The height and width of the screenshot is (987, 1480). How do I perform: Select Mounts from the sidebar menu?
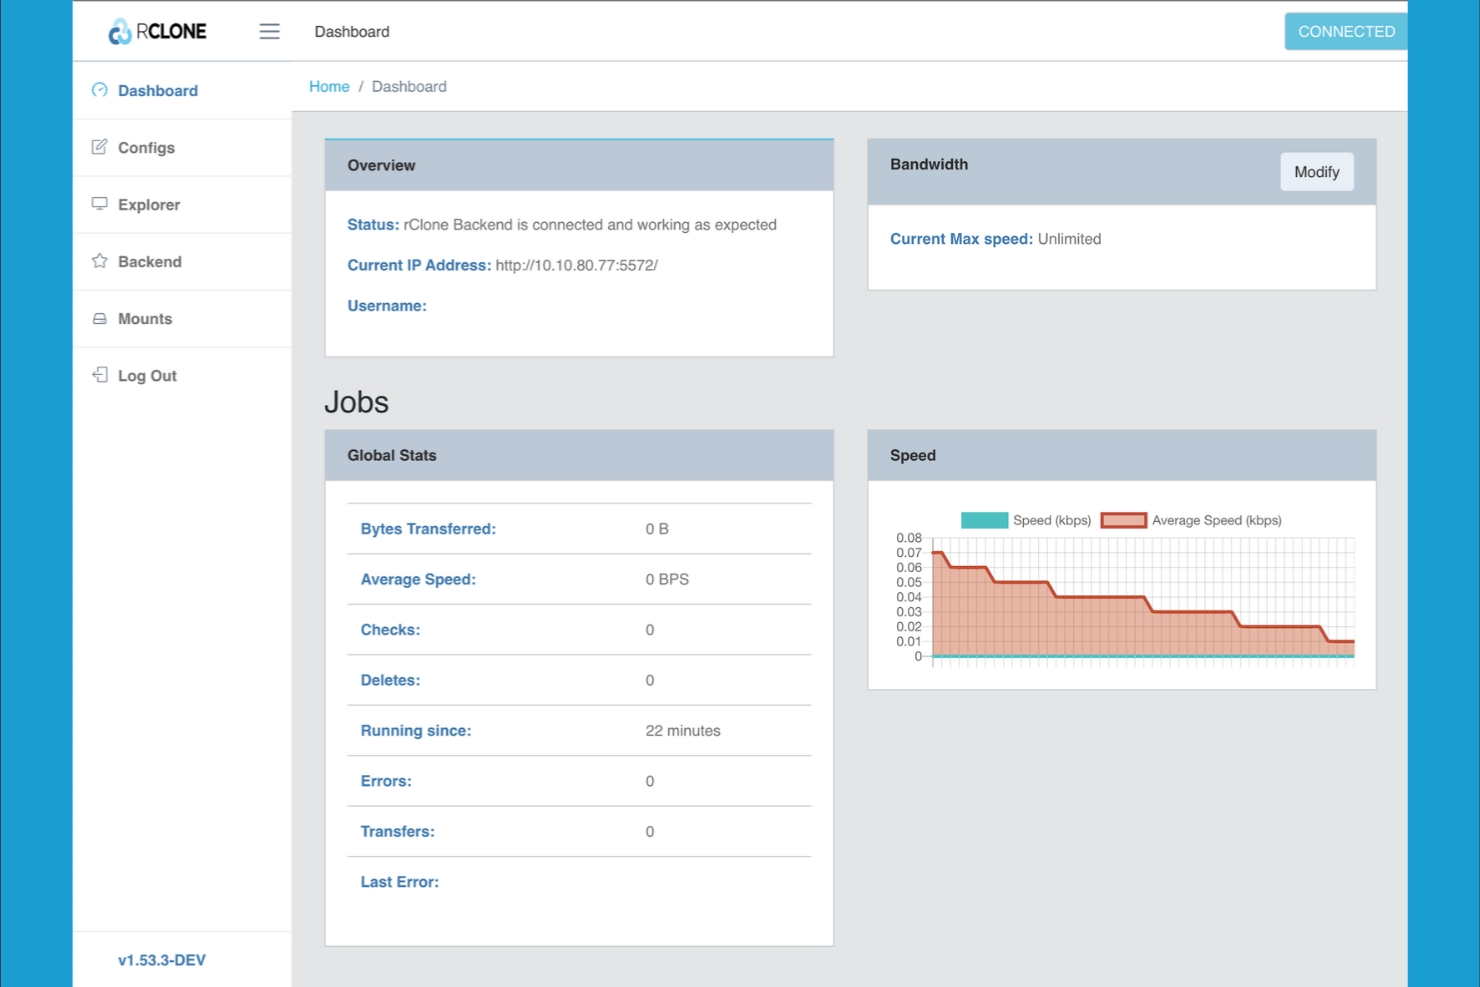point(145,318)
